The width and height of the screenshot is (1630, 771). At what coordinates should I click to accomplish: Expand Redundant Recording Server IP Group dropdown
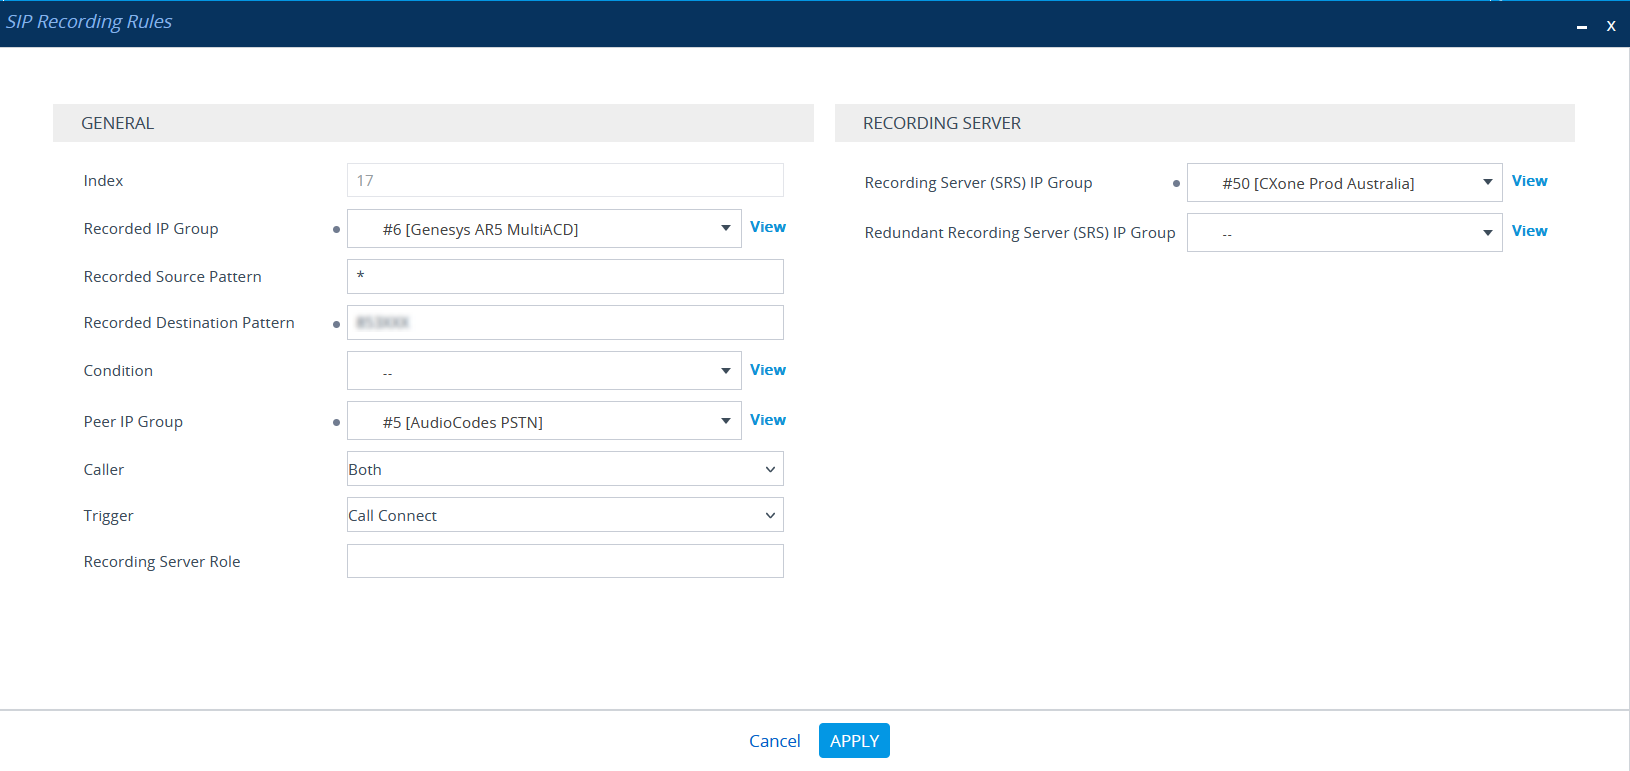coord(1343,233)
